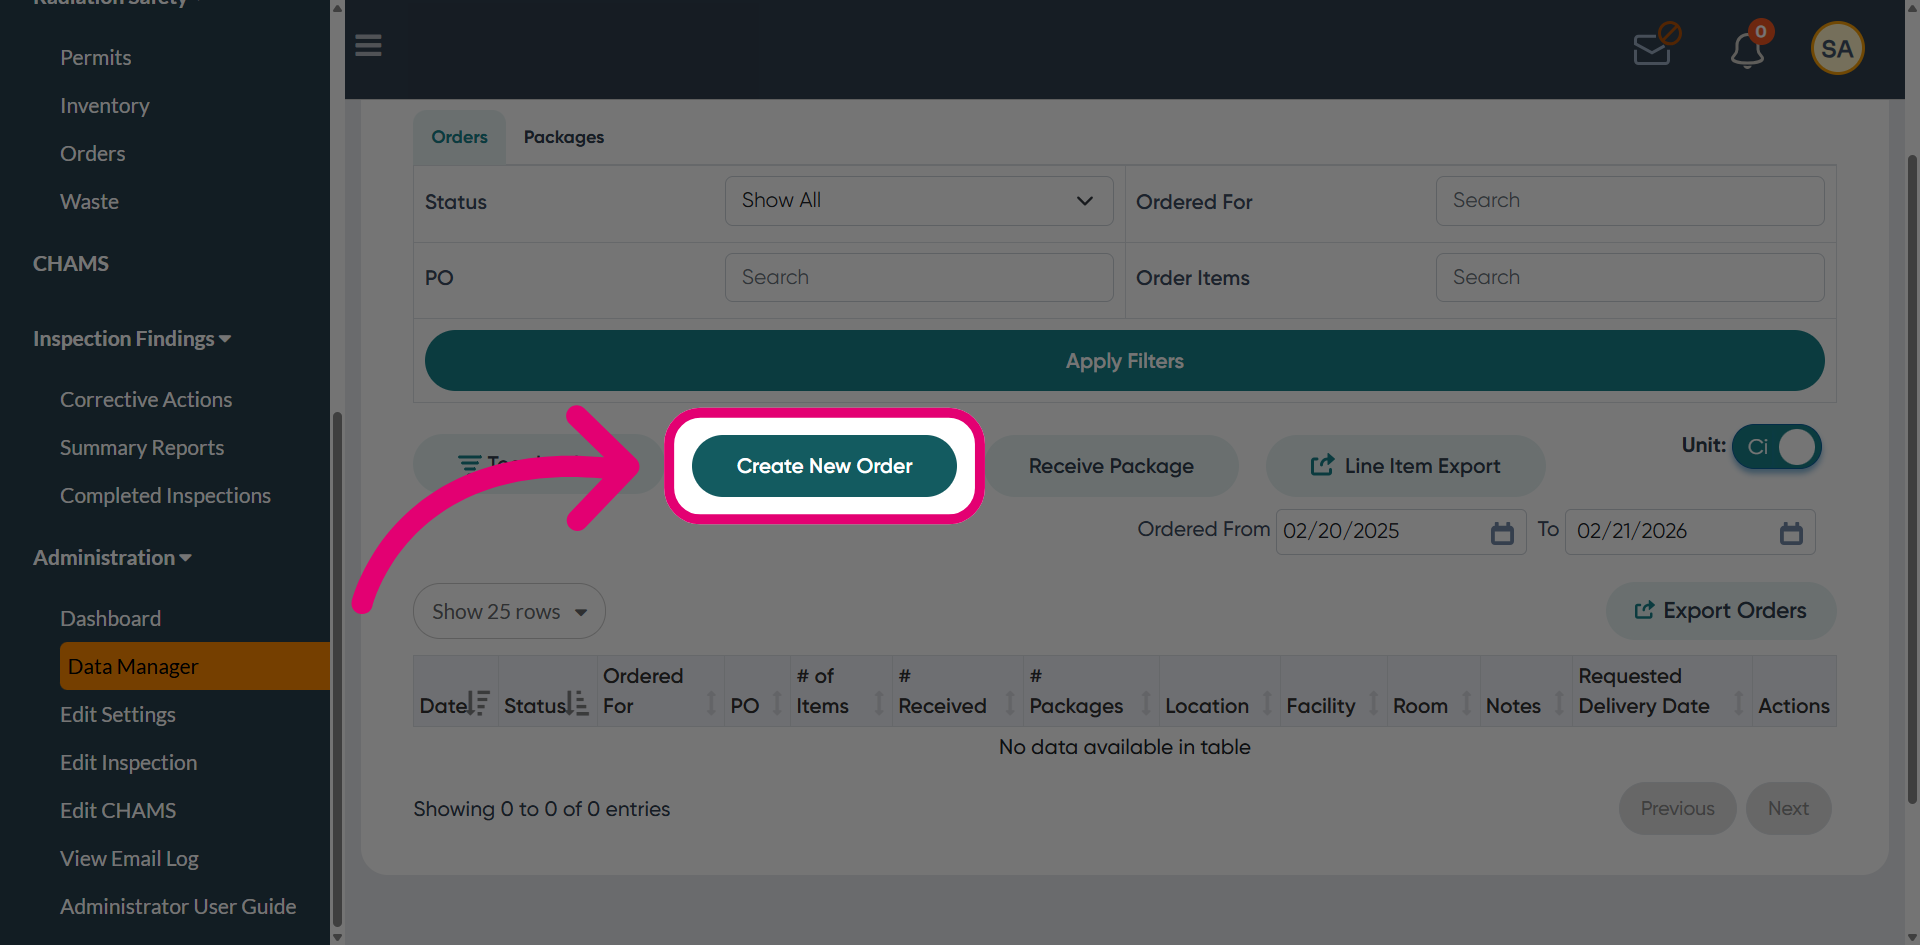Click the Next page button
Image resolution: width=1920 pixels, height=945 pixels.
(1789, 809)
